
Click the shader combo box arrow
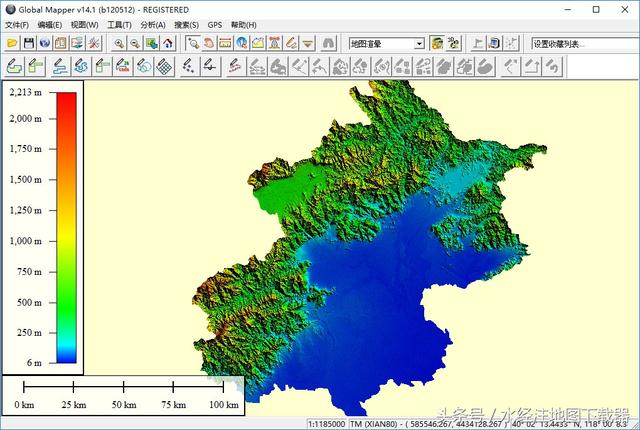[x=419, y=44]
